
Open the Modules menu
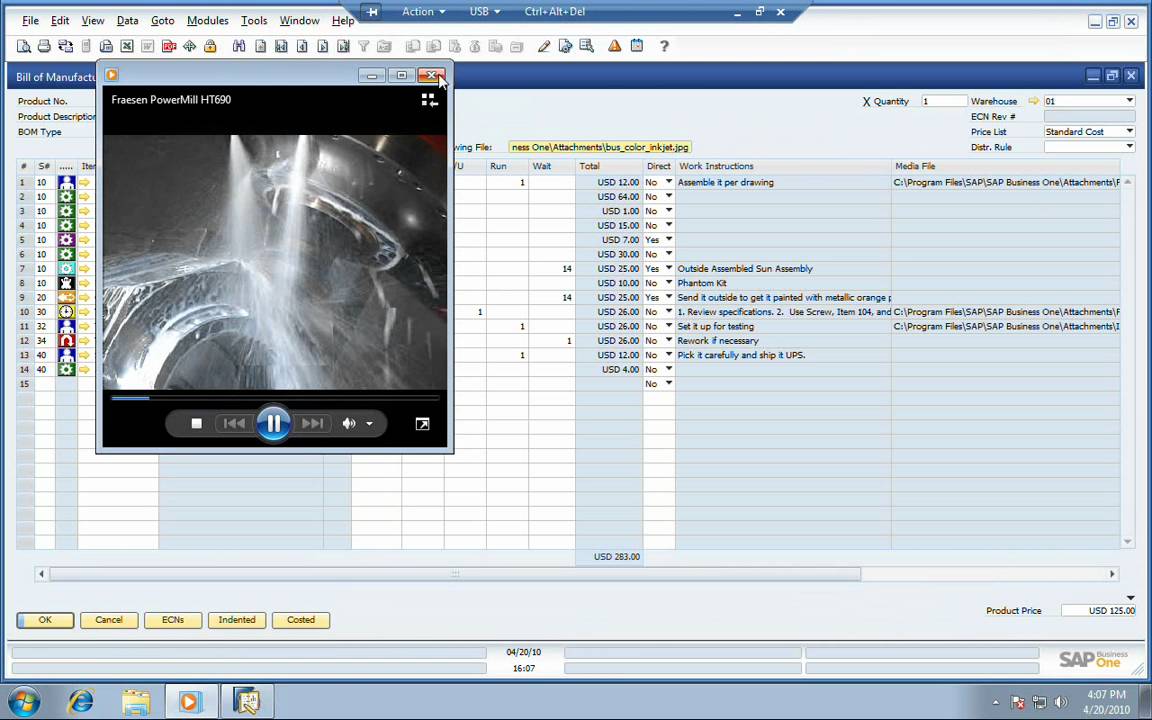(x=207, y=21)
